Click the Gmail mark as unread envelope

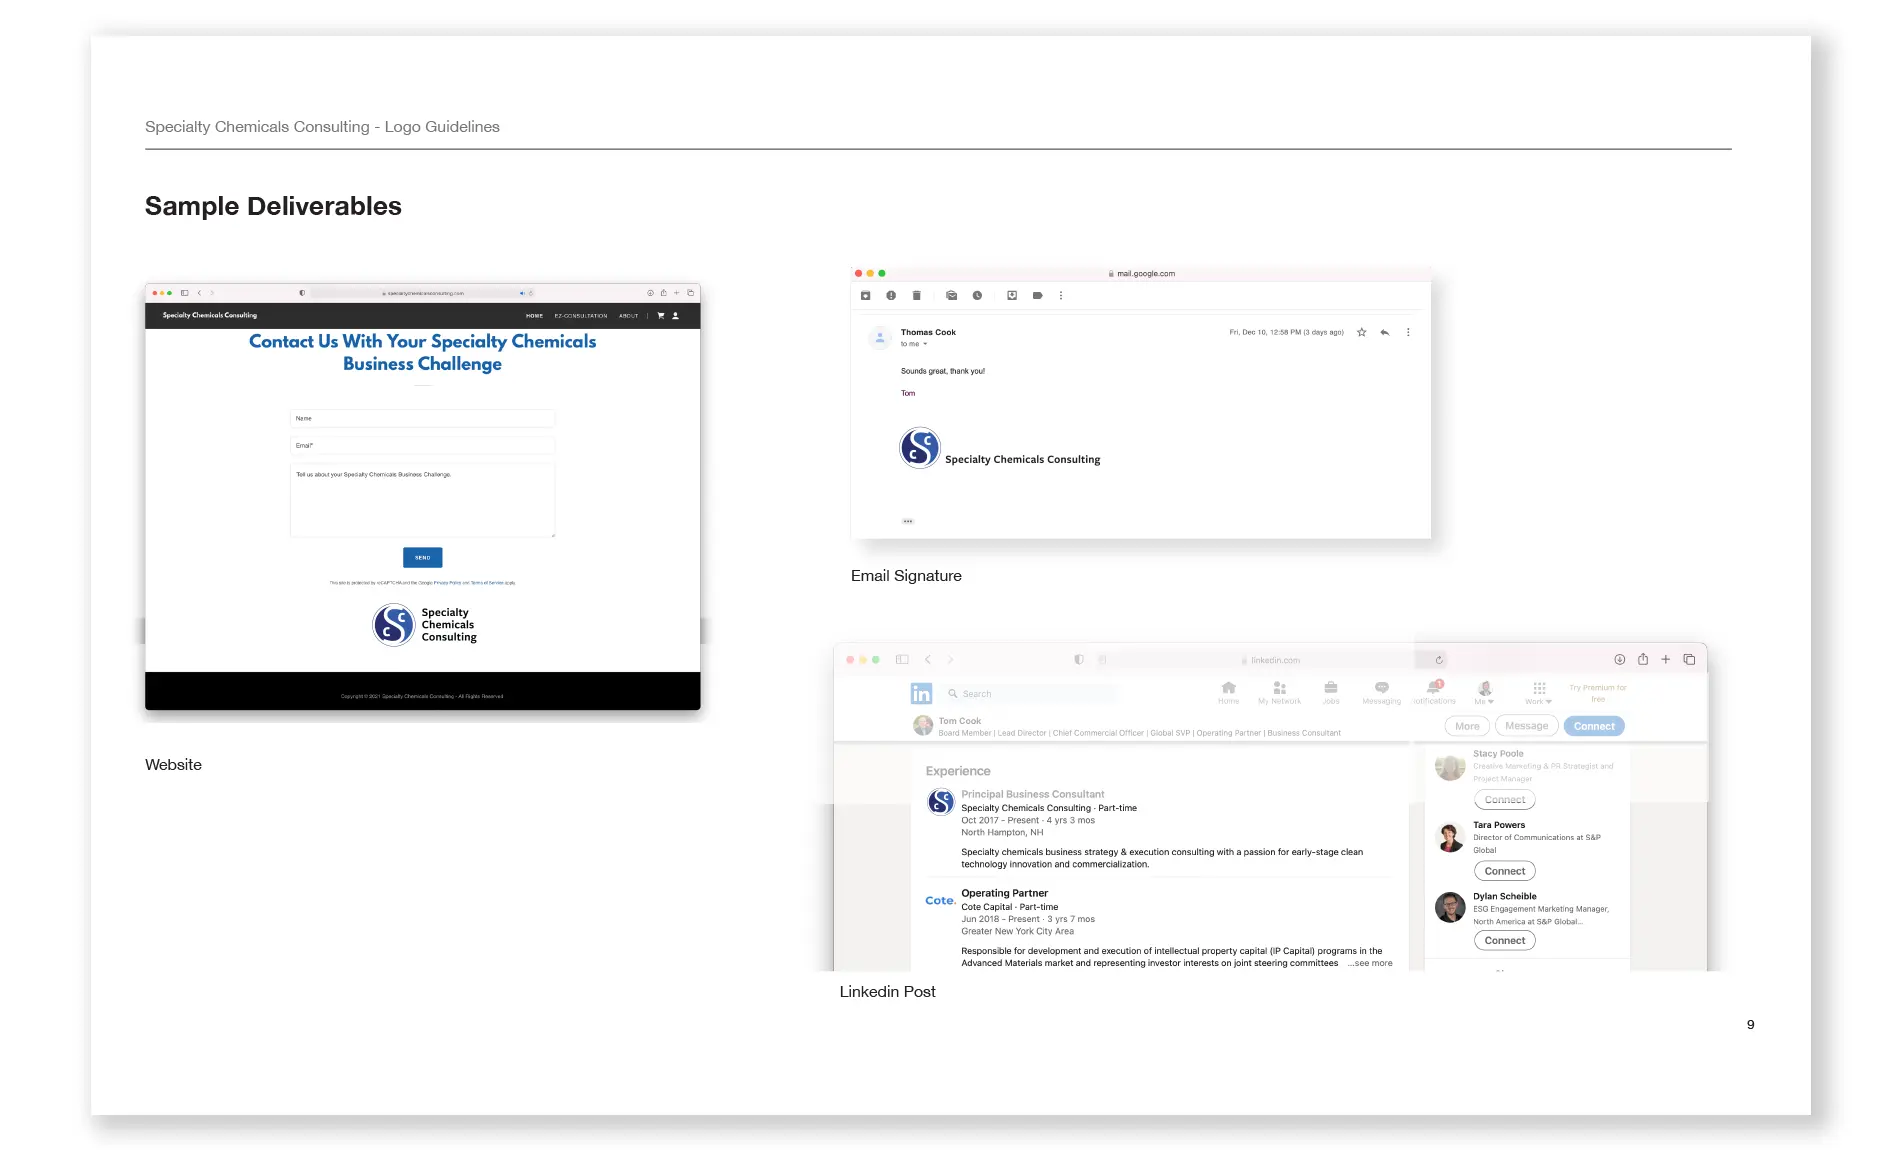952,296
